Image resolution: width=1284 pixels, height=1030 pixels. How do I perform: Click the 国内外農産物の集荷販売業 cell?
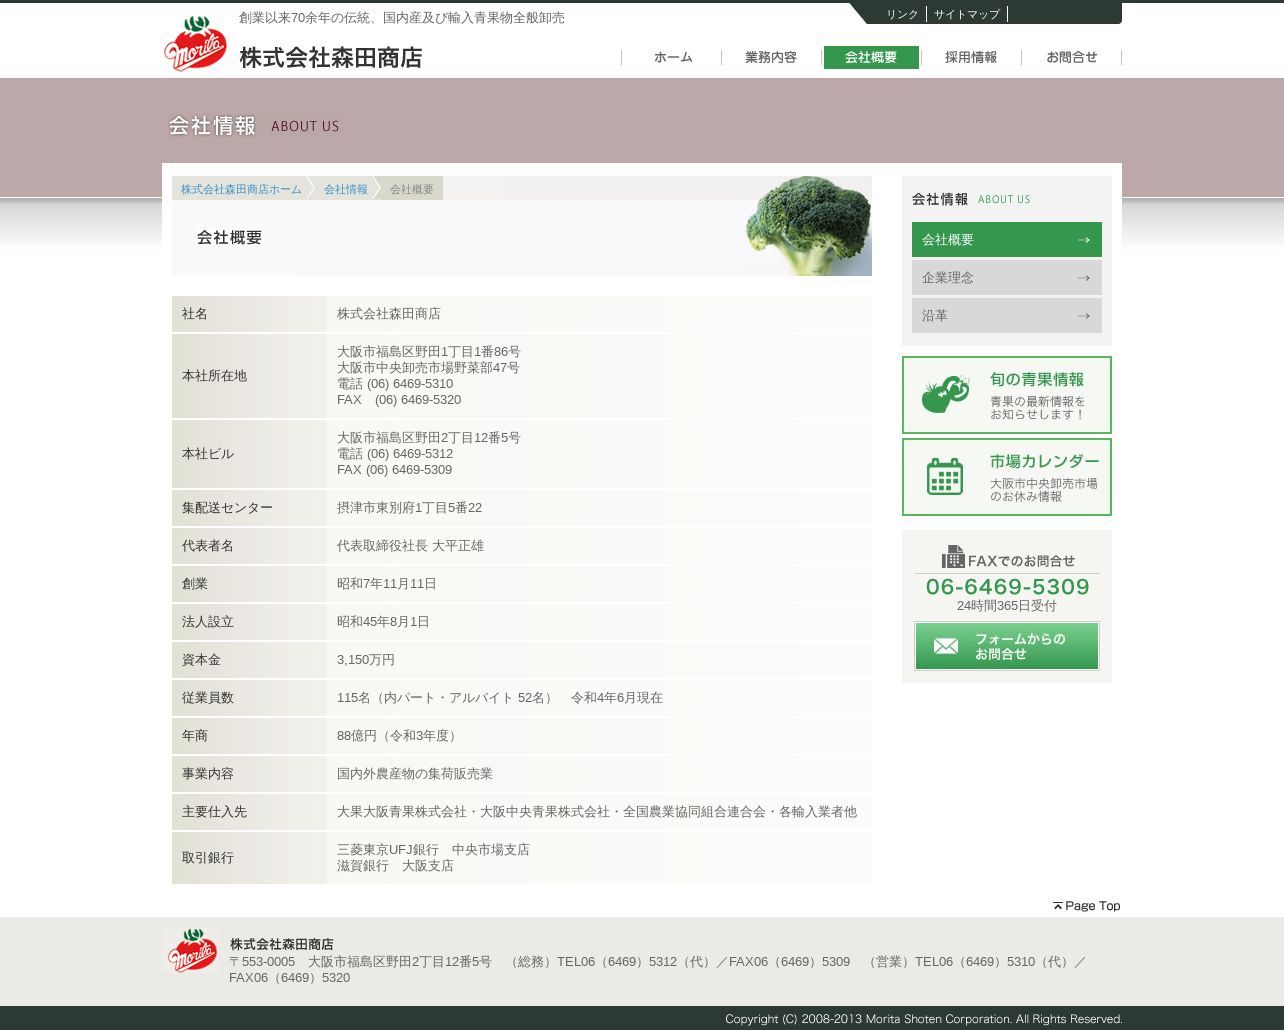click(415, 774)
